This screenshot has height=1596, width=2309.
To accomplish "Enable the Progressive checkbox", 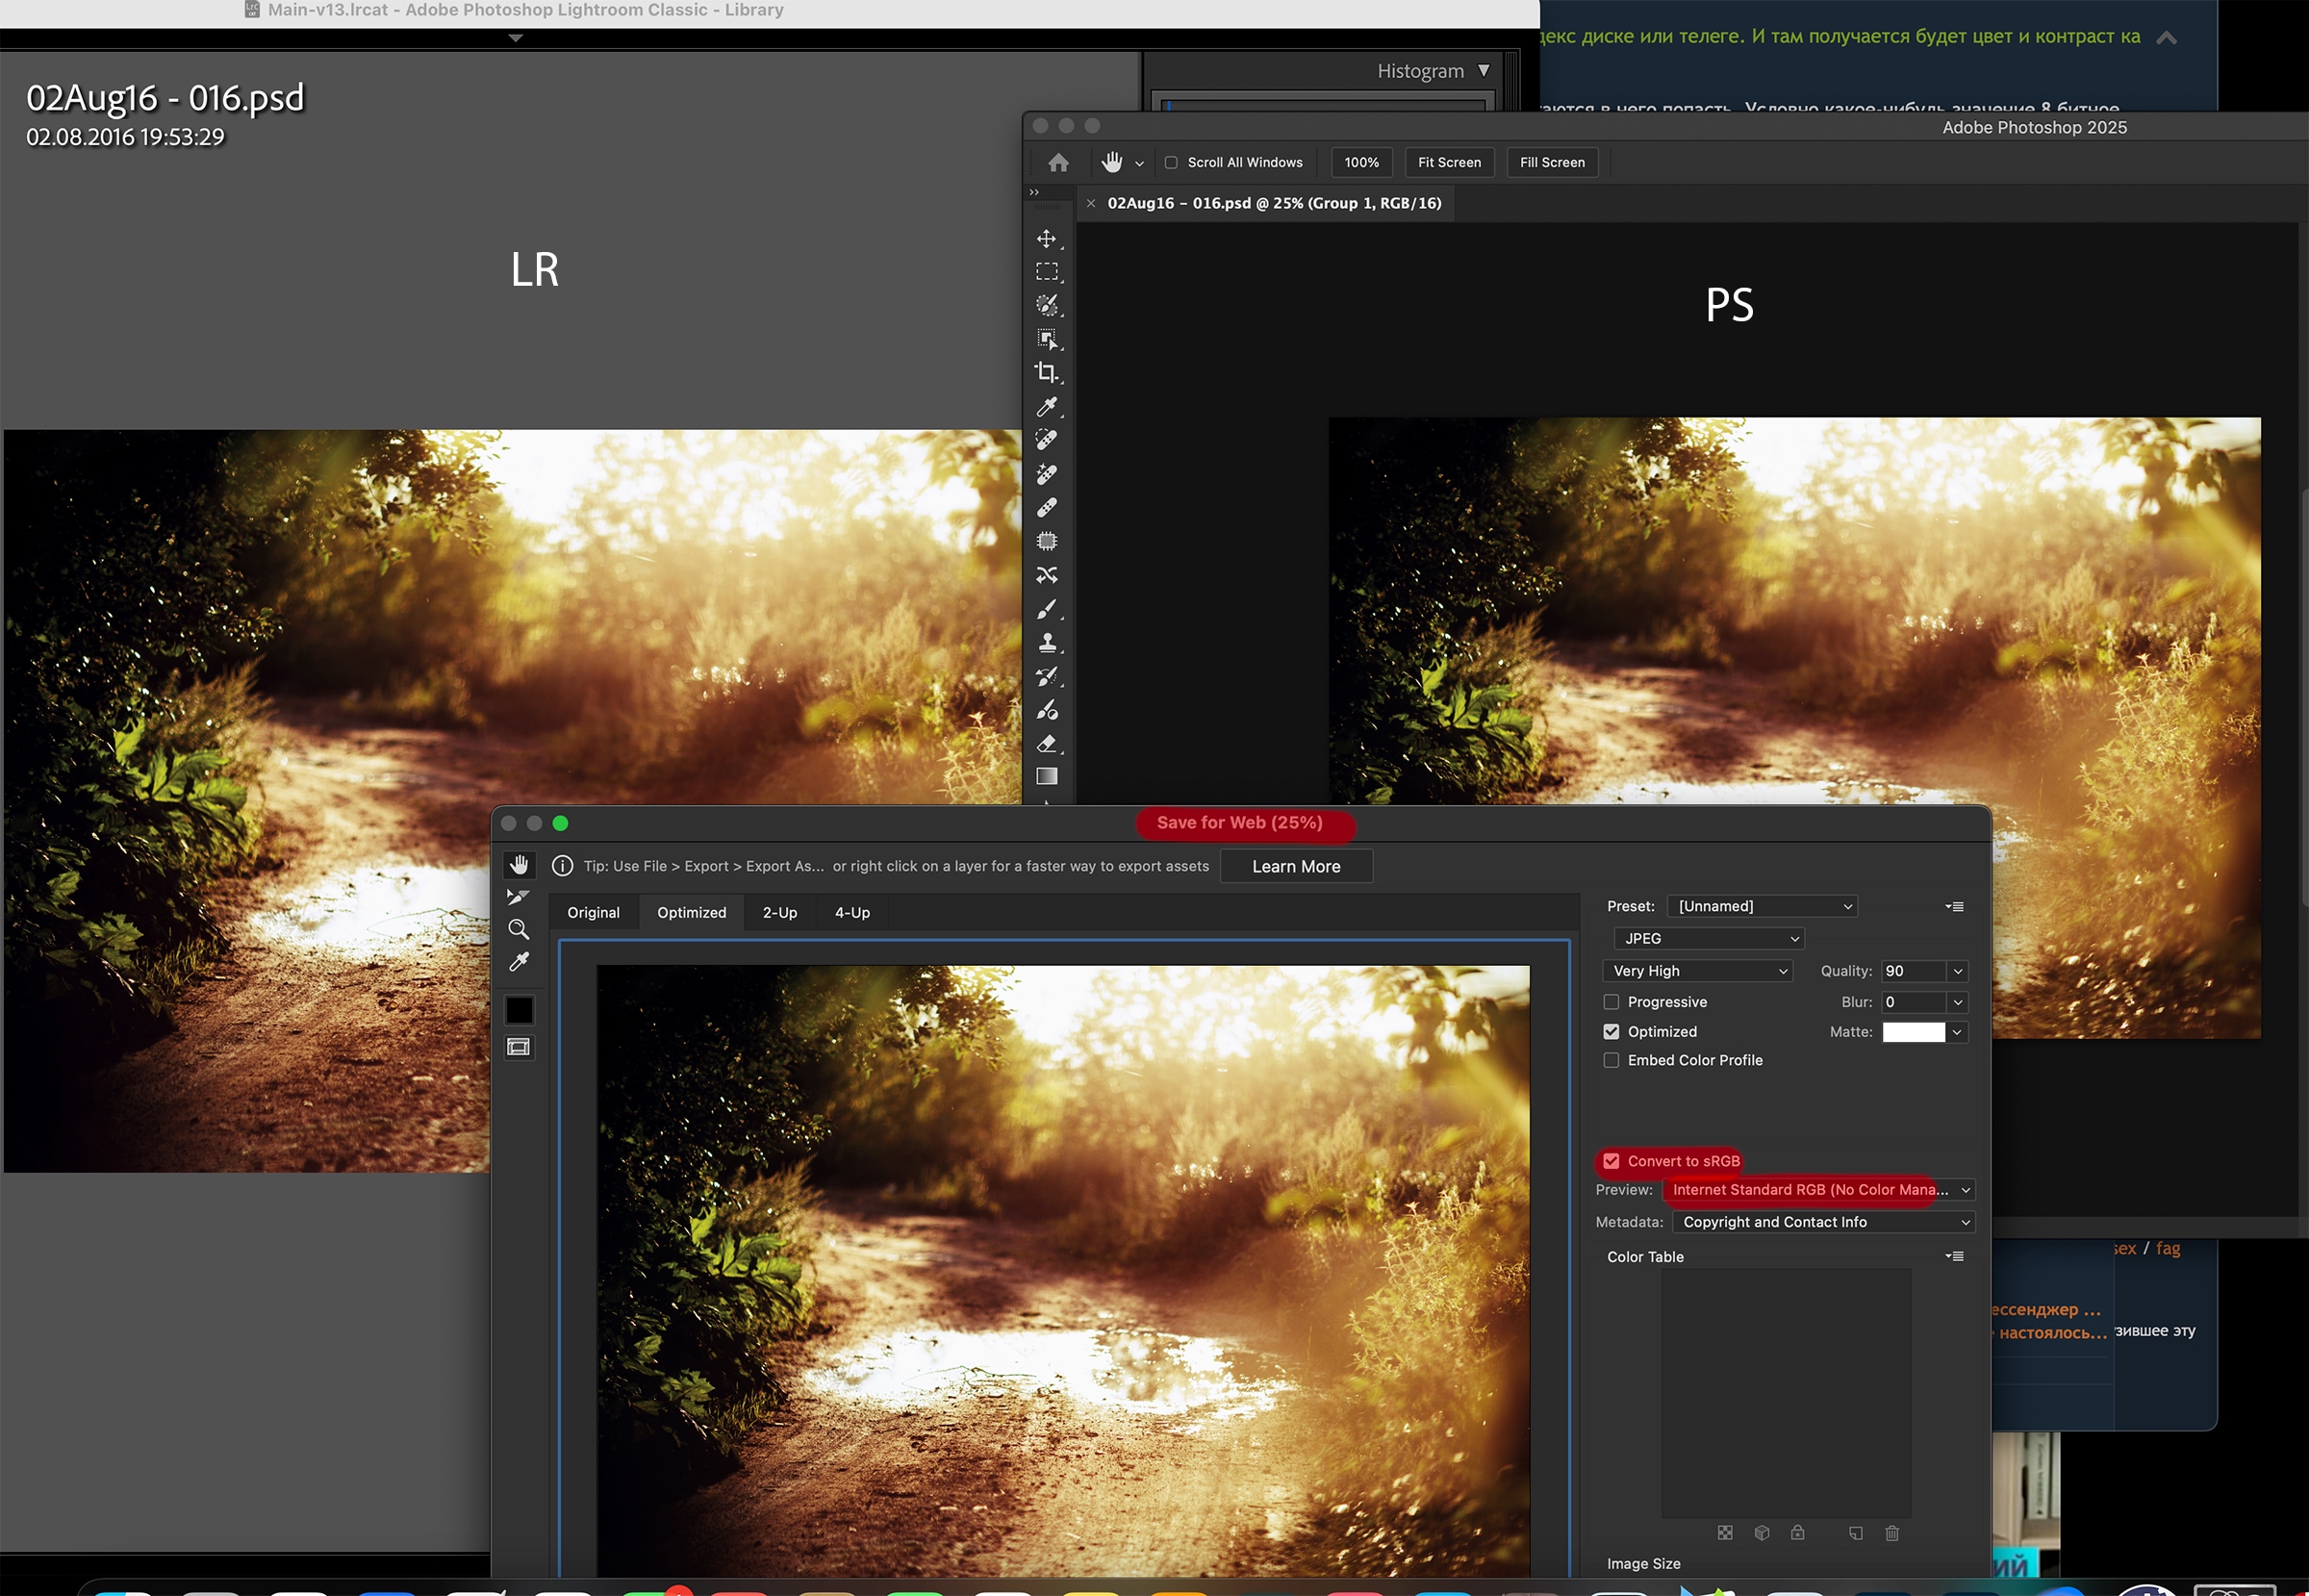I will [1611, 1002].
